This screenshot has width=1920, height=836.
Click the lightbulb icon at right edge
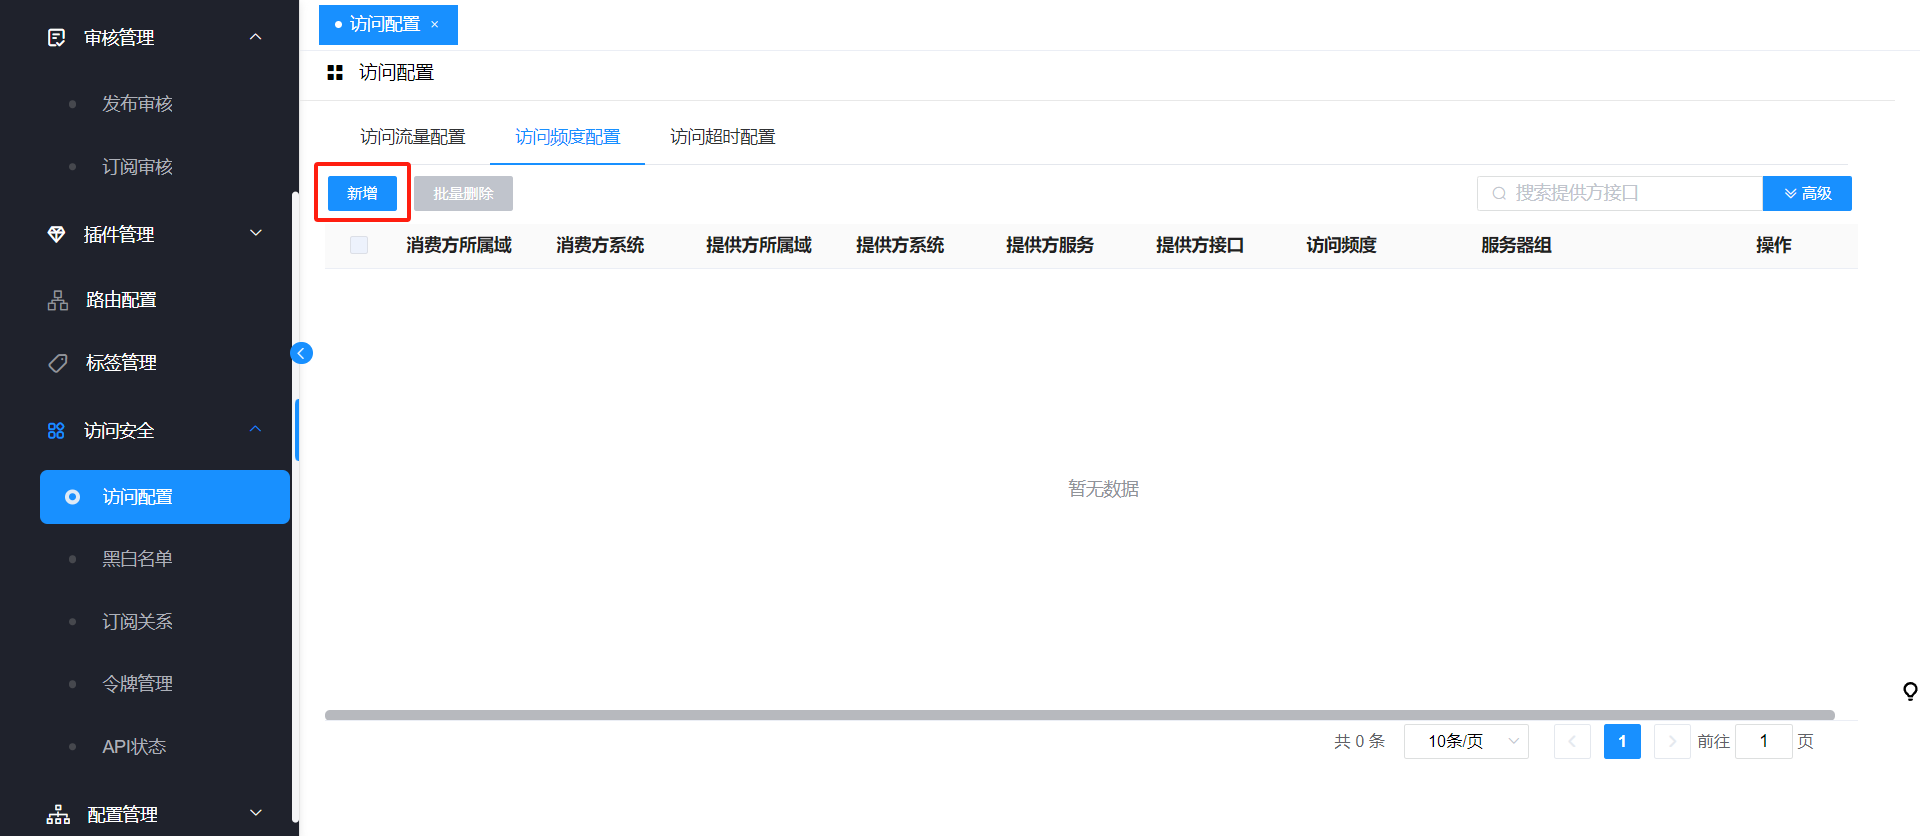click(x=1909, y=691)
